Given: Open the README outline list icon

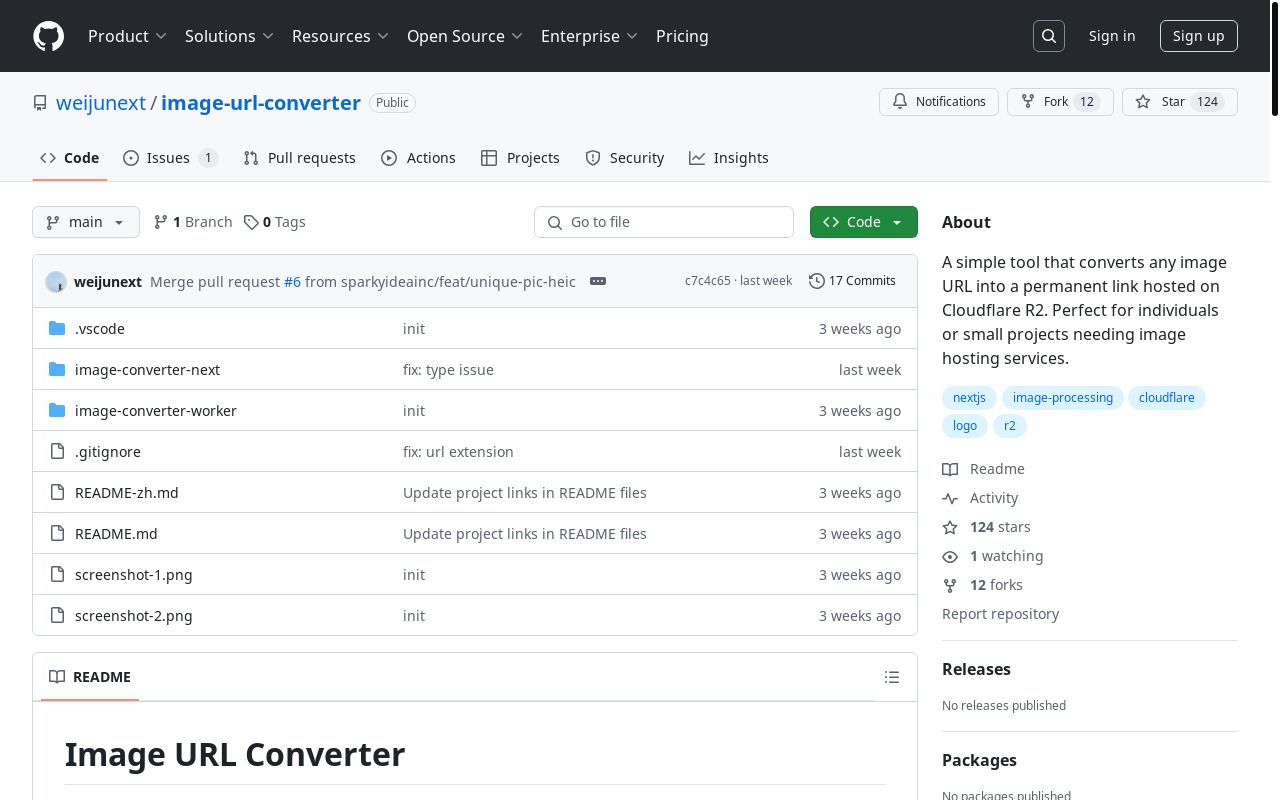Looking at the screenshot, I should pos(892,678).
